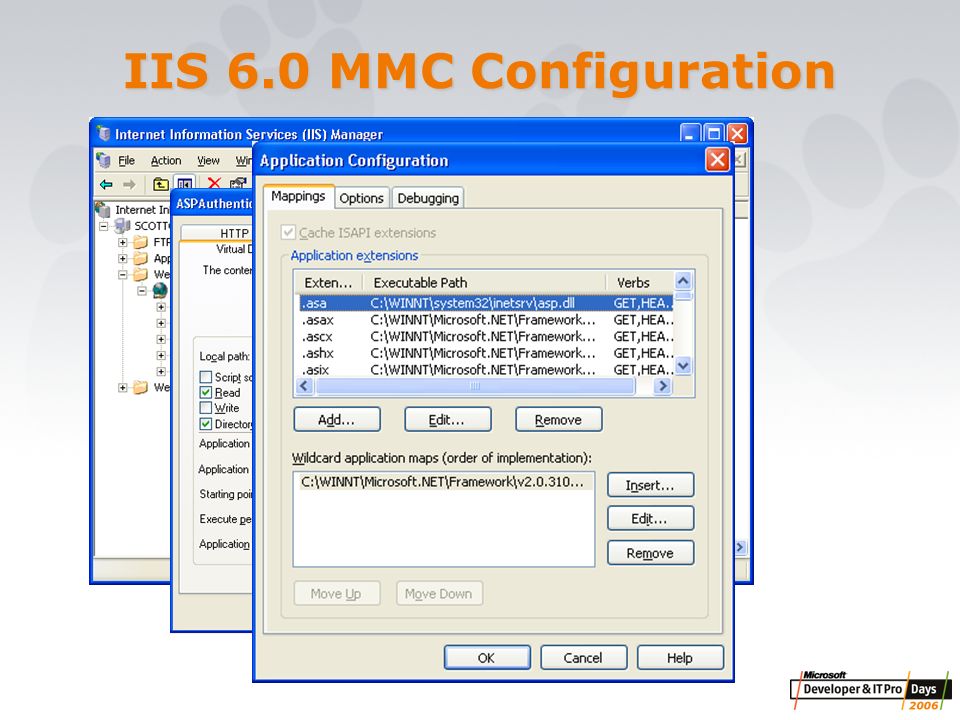Toggle the Cache ISAPI extensions checkbox

point(288,233)
